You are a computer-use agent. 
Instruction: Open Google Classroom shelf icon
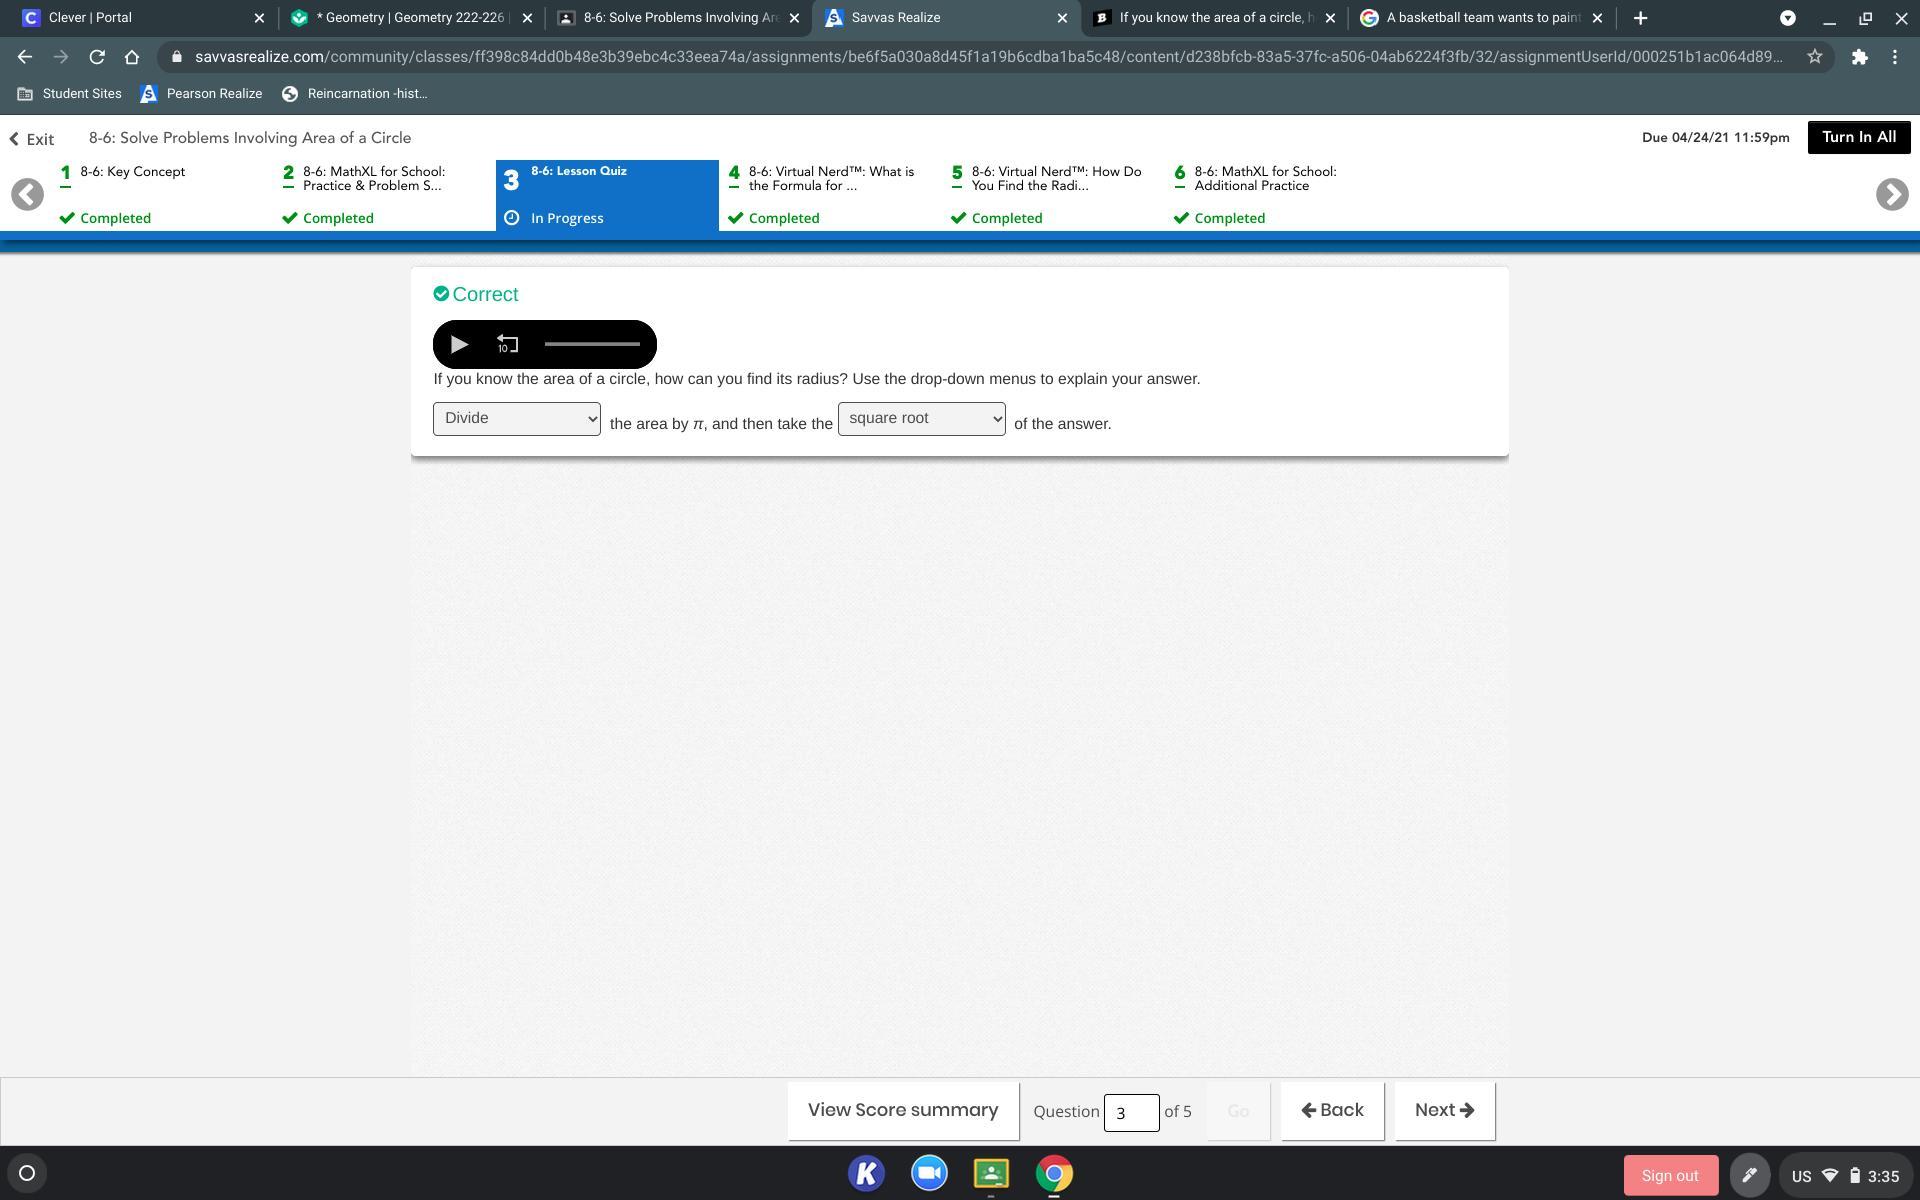pos(991,1173)
